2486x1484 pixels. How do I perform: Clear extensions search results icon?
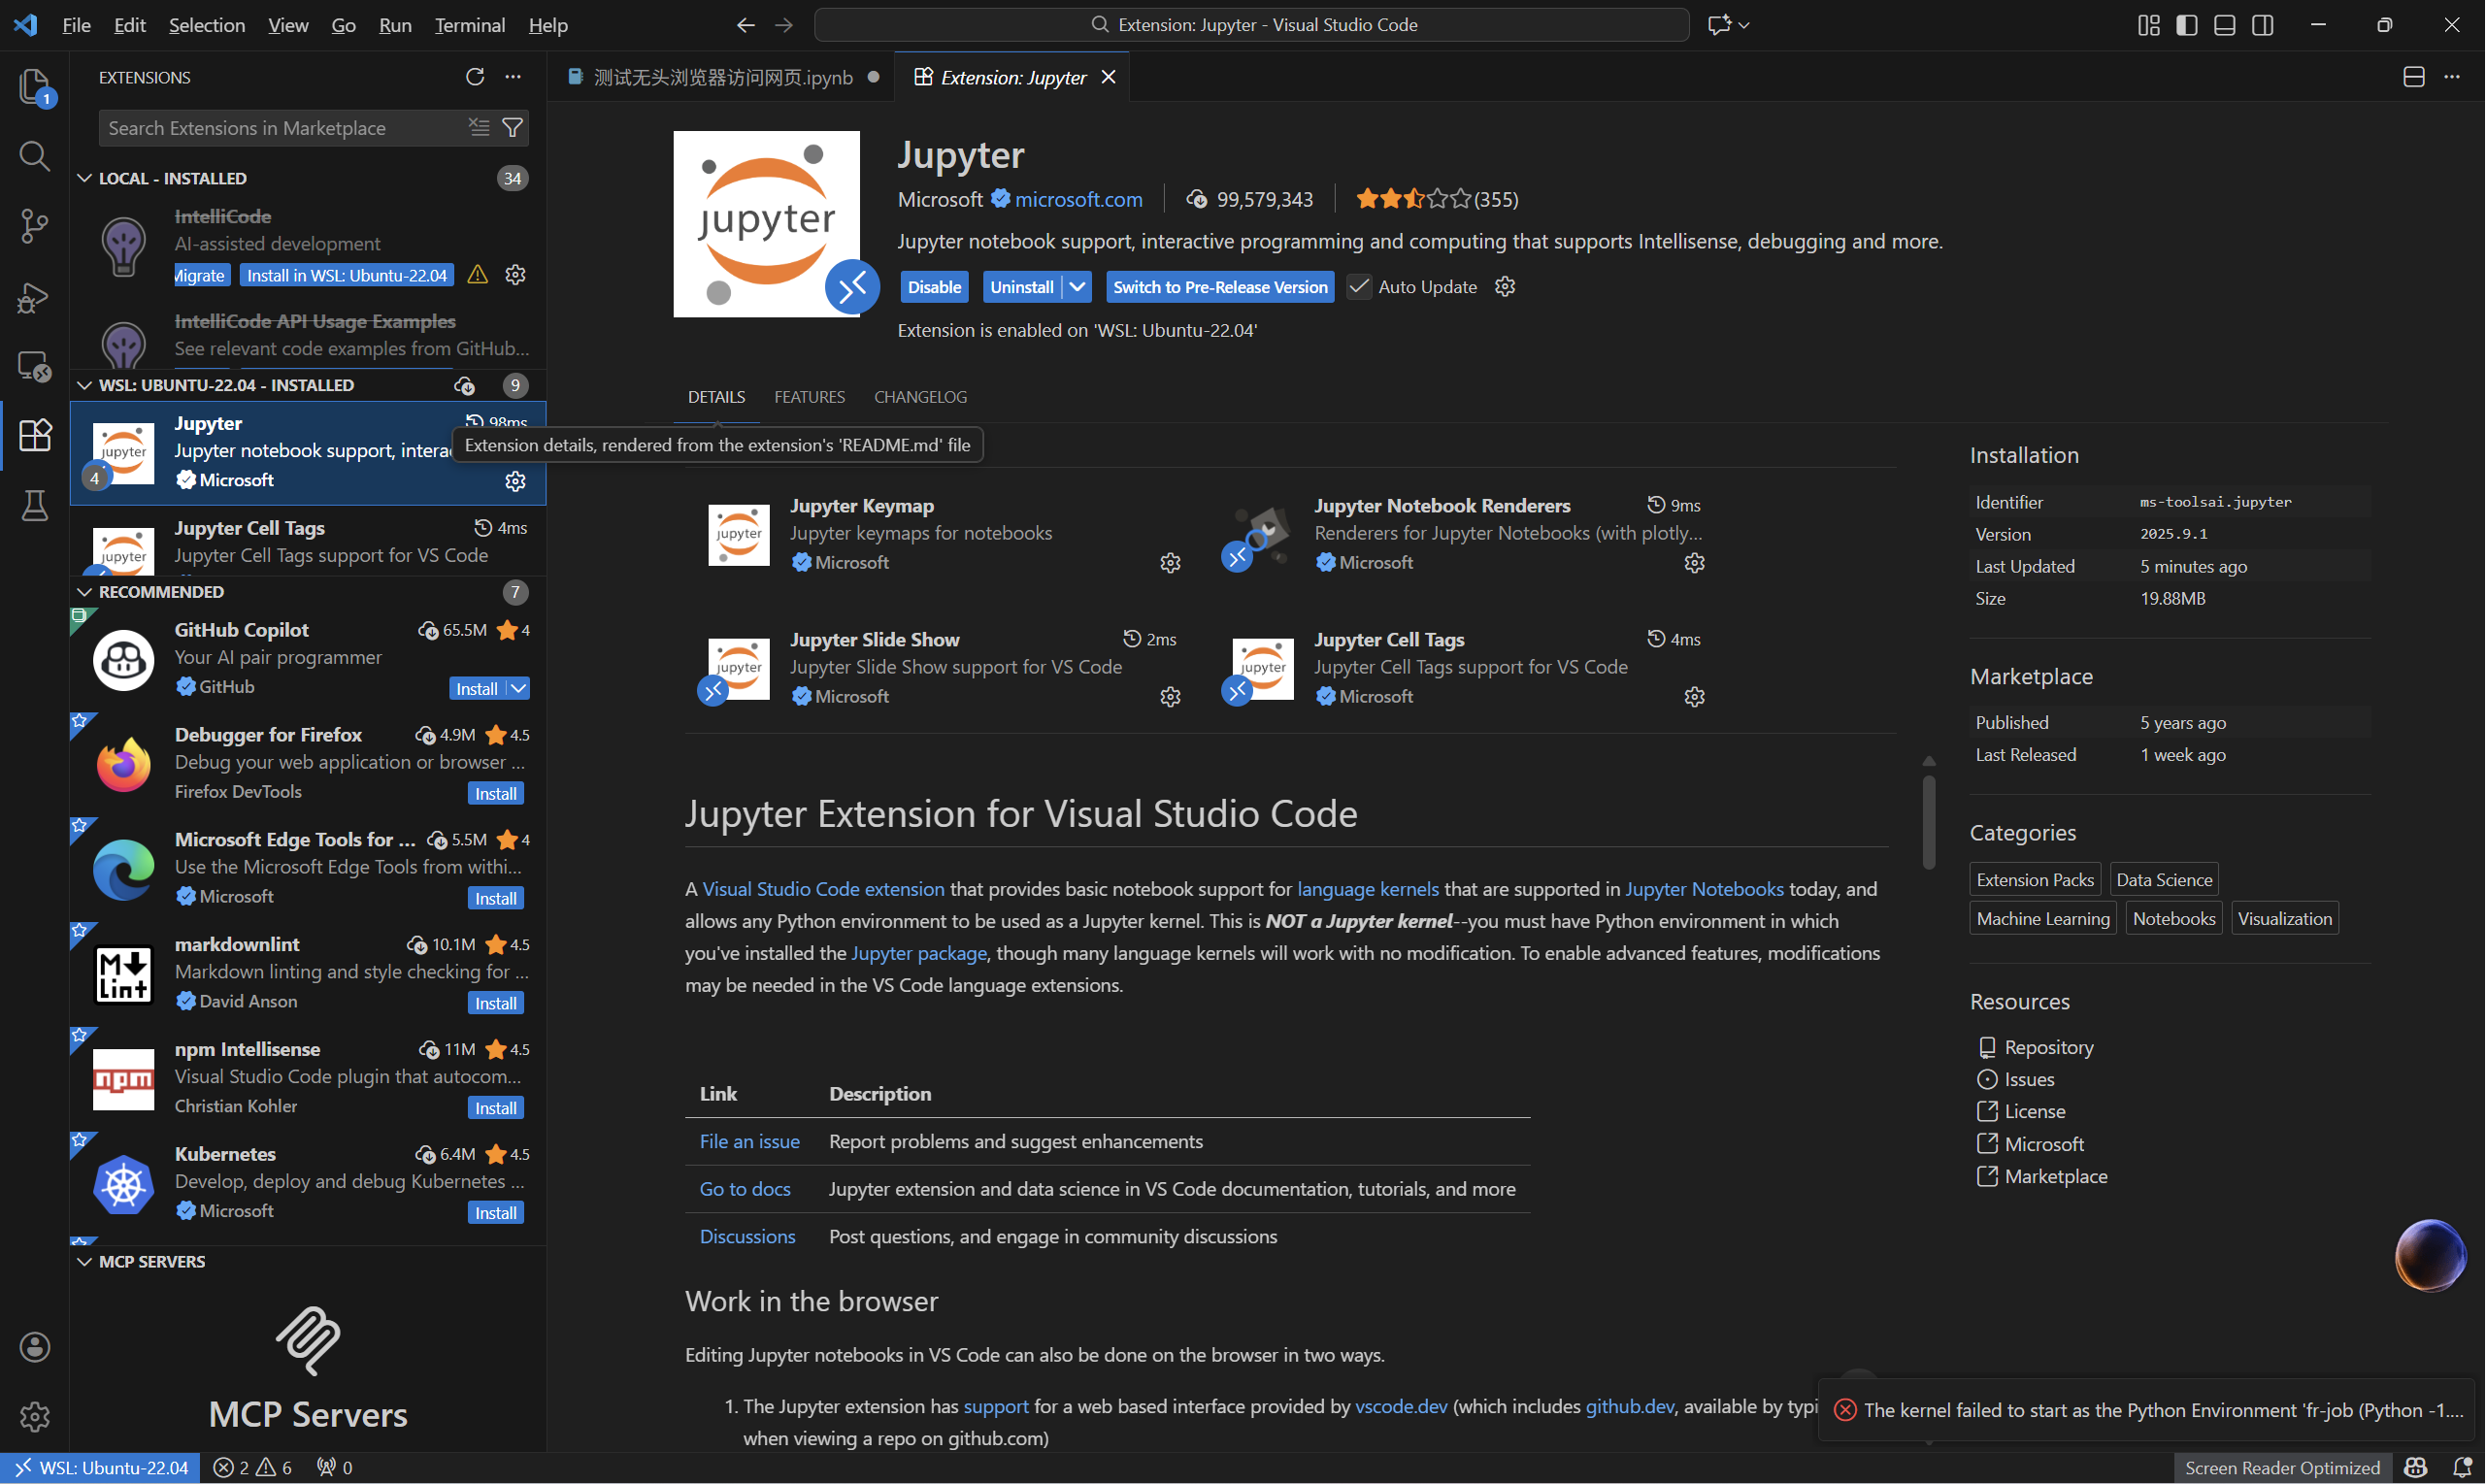tap(479, 128)
